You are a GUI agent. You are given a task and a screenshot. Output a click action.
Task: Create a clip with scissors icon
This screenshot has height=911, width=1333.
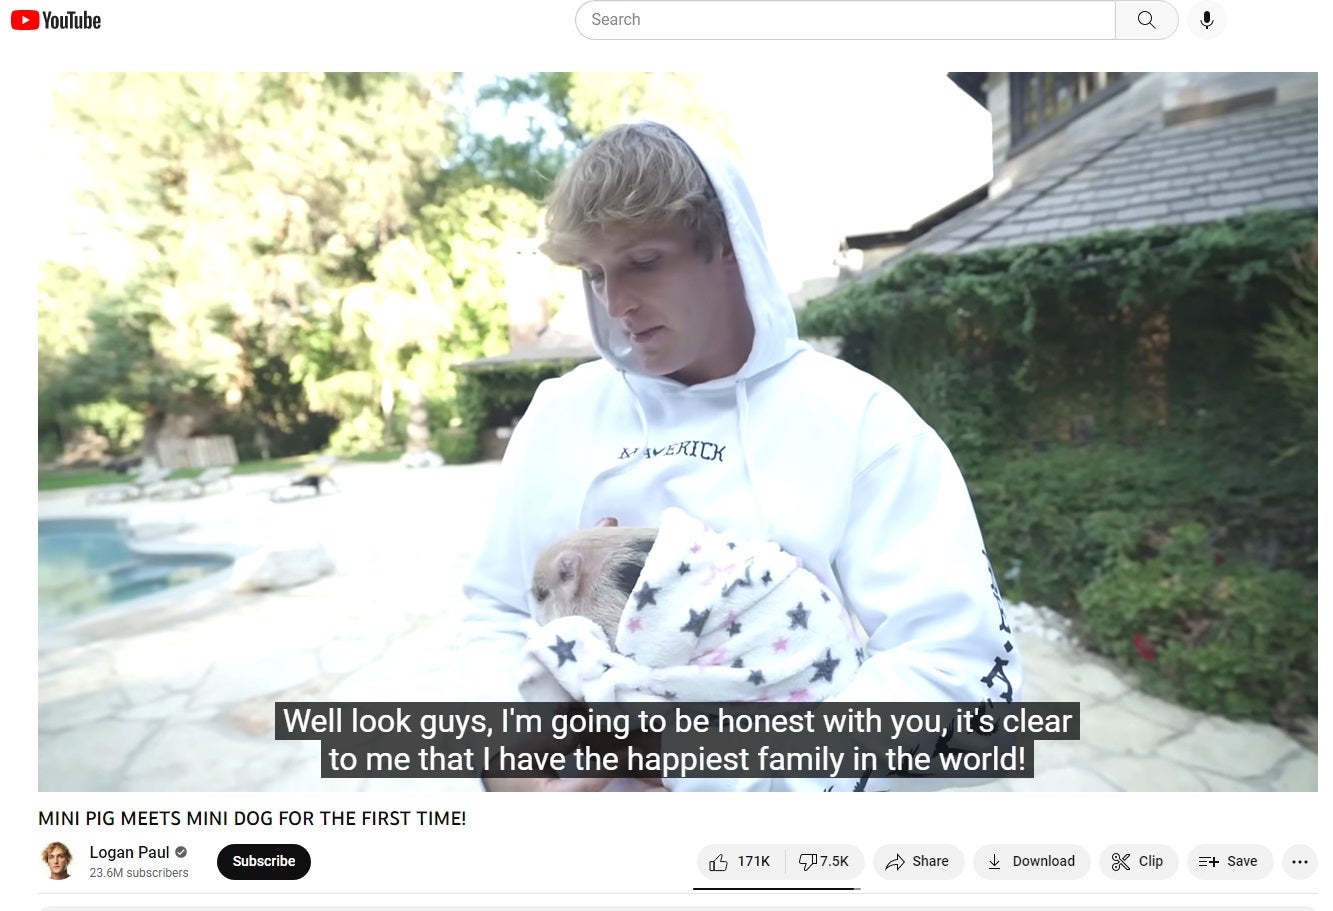[1137, 861]
